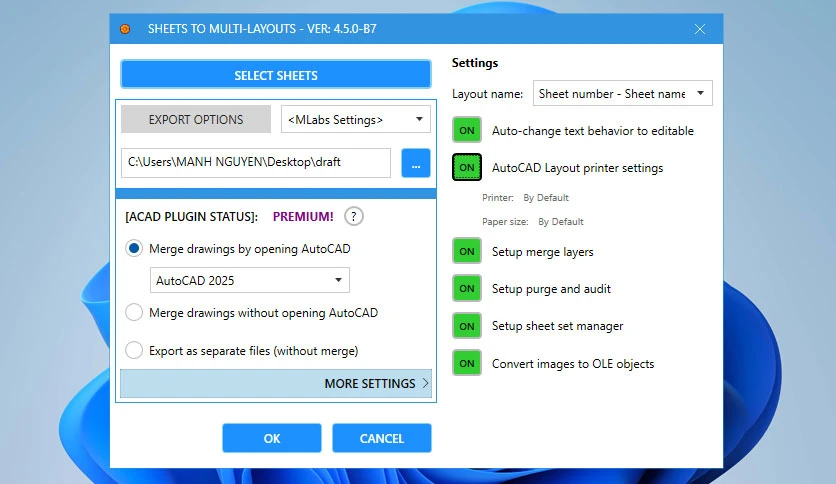Click the '[ACAD PLUGIN STATUS]:' label
The height and width of the screenshot is (484, 836).
coord(191,216)
